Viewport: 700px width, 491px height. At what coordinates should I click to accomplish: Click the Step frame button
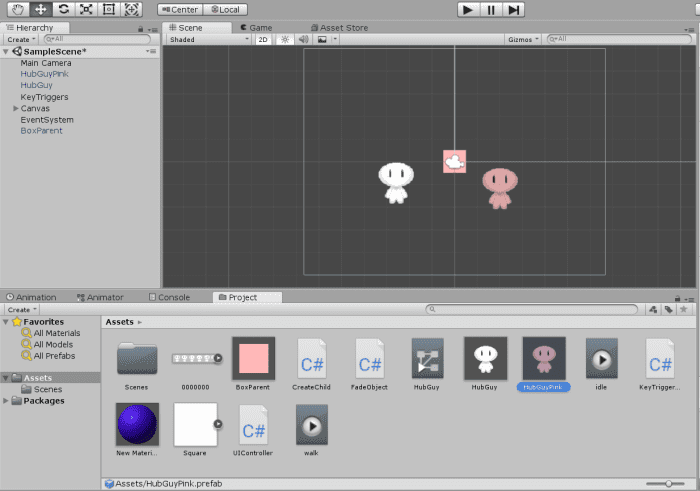[513, 9]
